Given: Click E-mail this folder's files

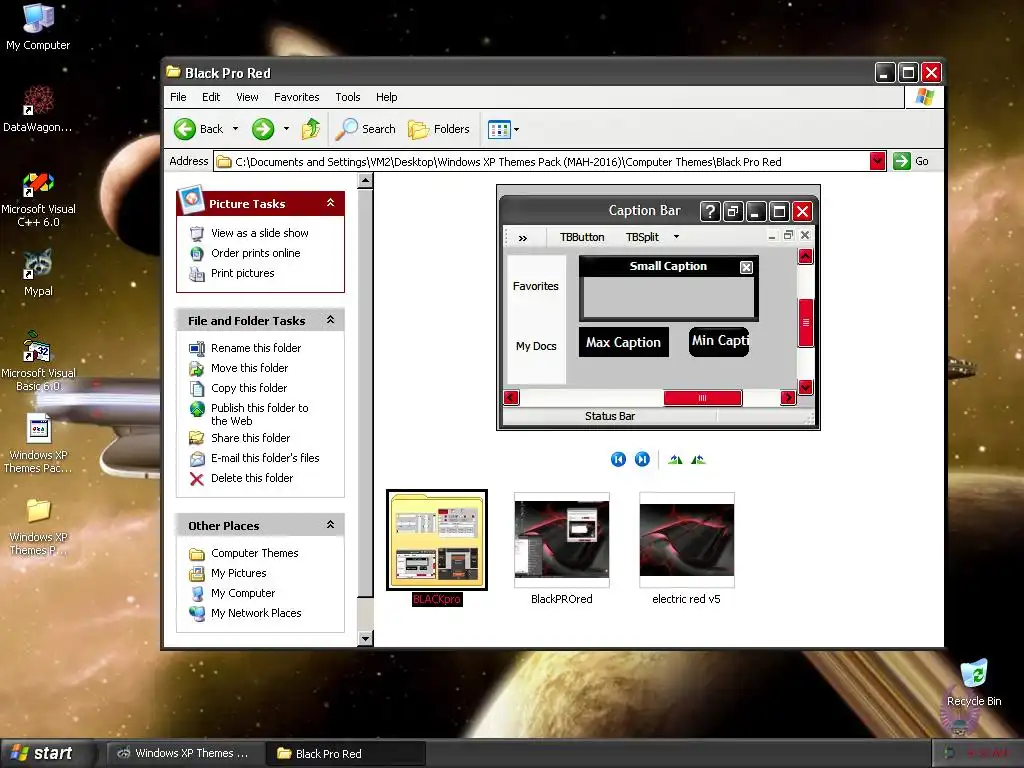Looking at the screenshot, I should pyautogui.click(x=264, y=458).
